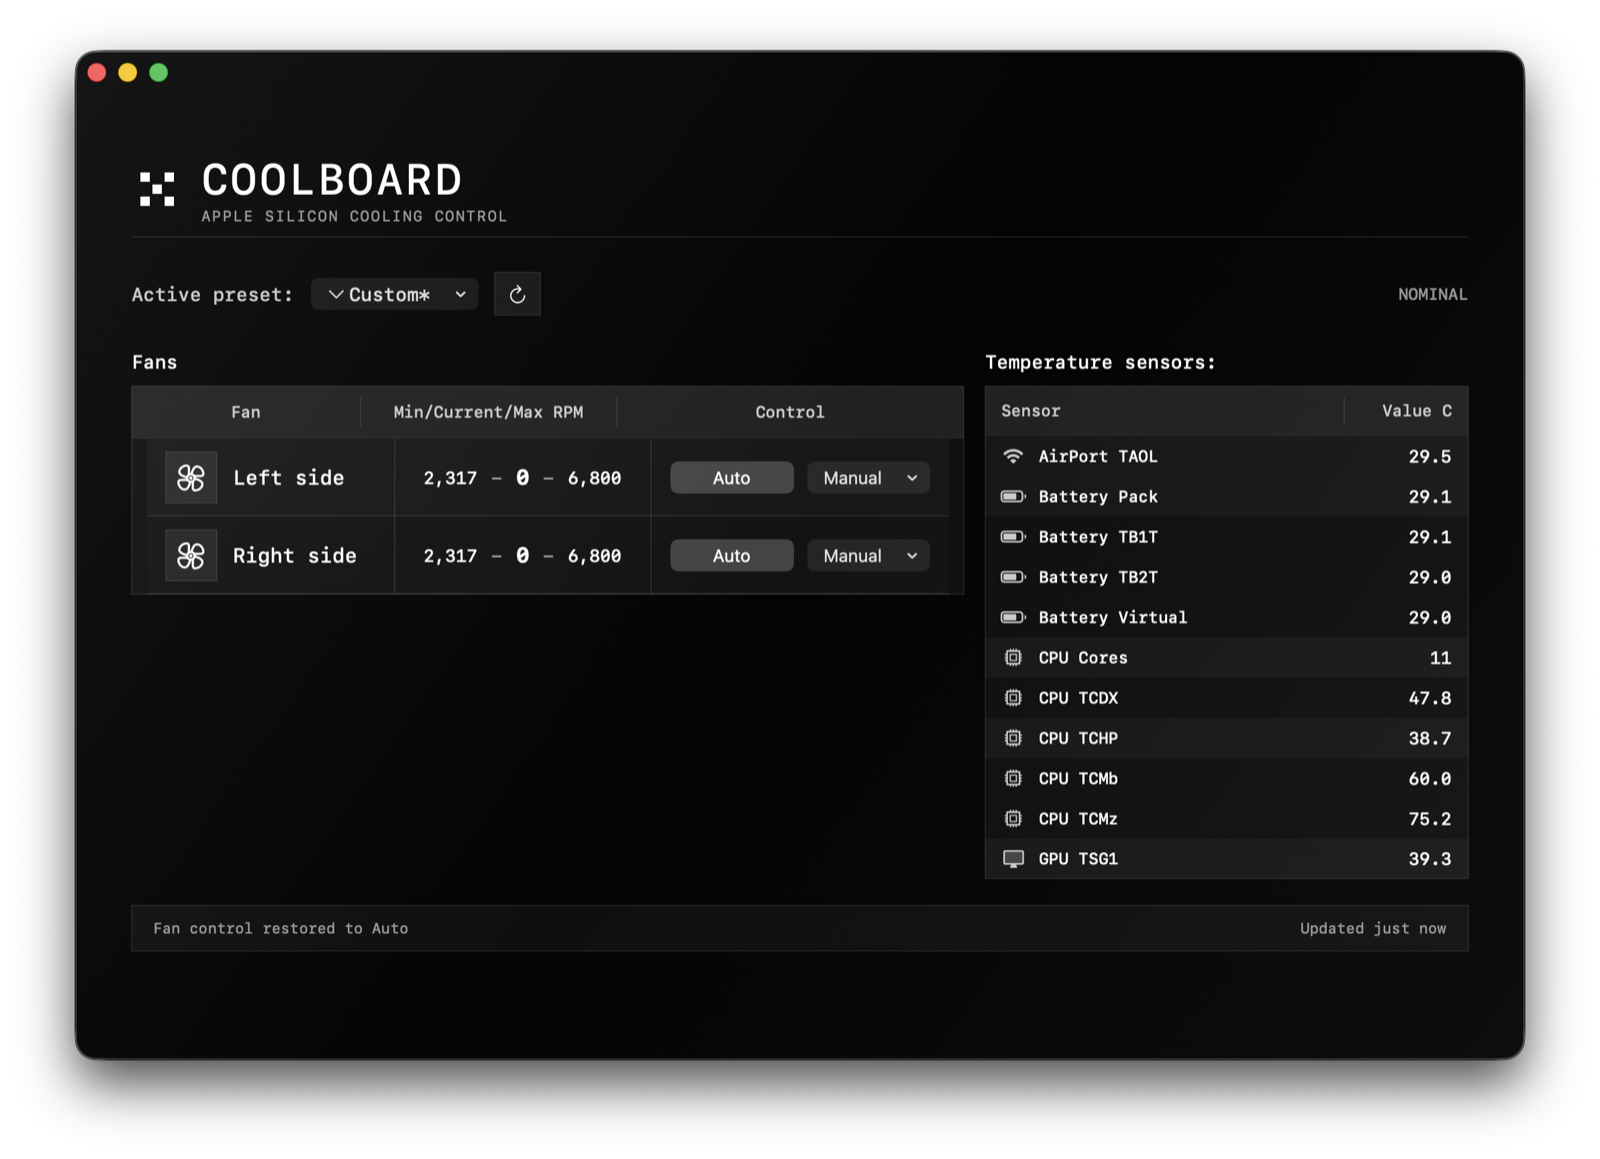Select the CPU TCMz sensor label
Viewport: 1600px width, 1159px height.
pos(1078,818)
